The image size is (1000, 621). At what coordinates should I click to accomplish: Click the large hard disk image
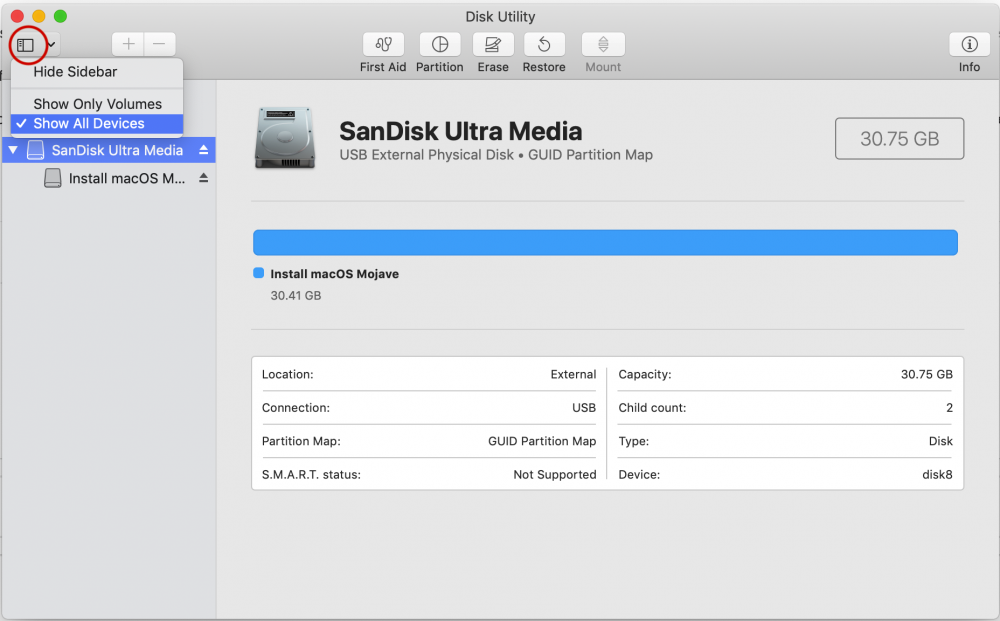pos(285,138)
